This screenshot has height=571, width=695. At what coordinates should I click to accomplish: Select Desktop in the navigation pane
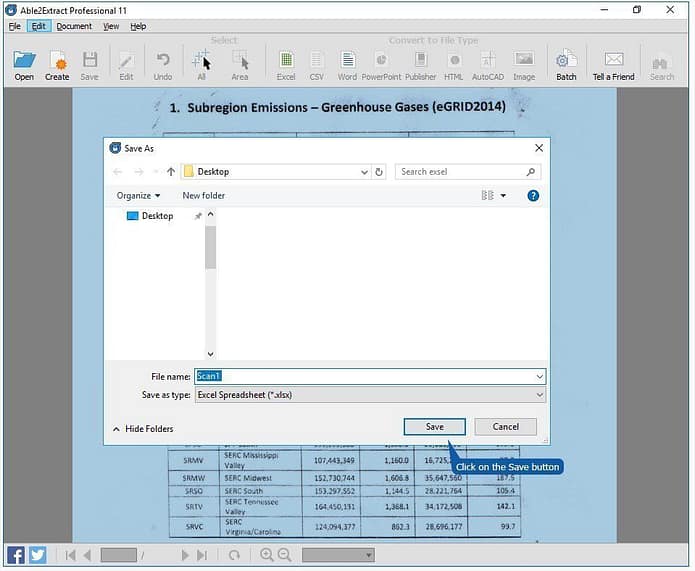pyautogui.click(x=157, y=216)
